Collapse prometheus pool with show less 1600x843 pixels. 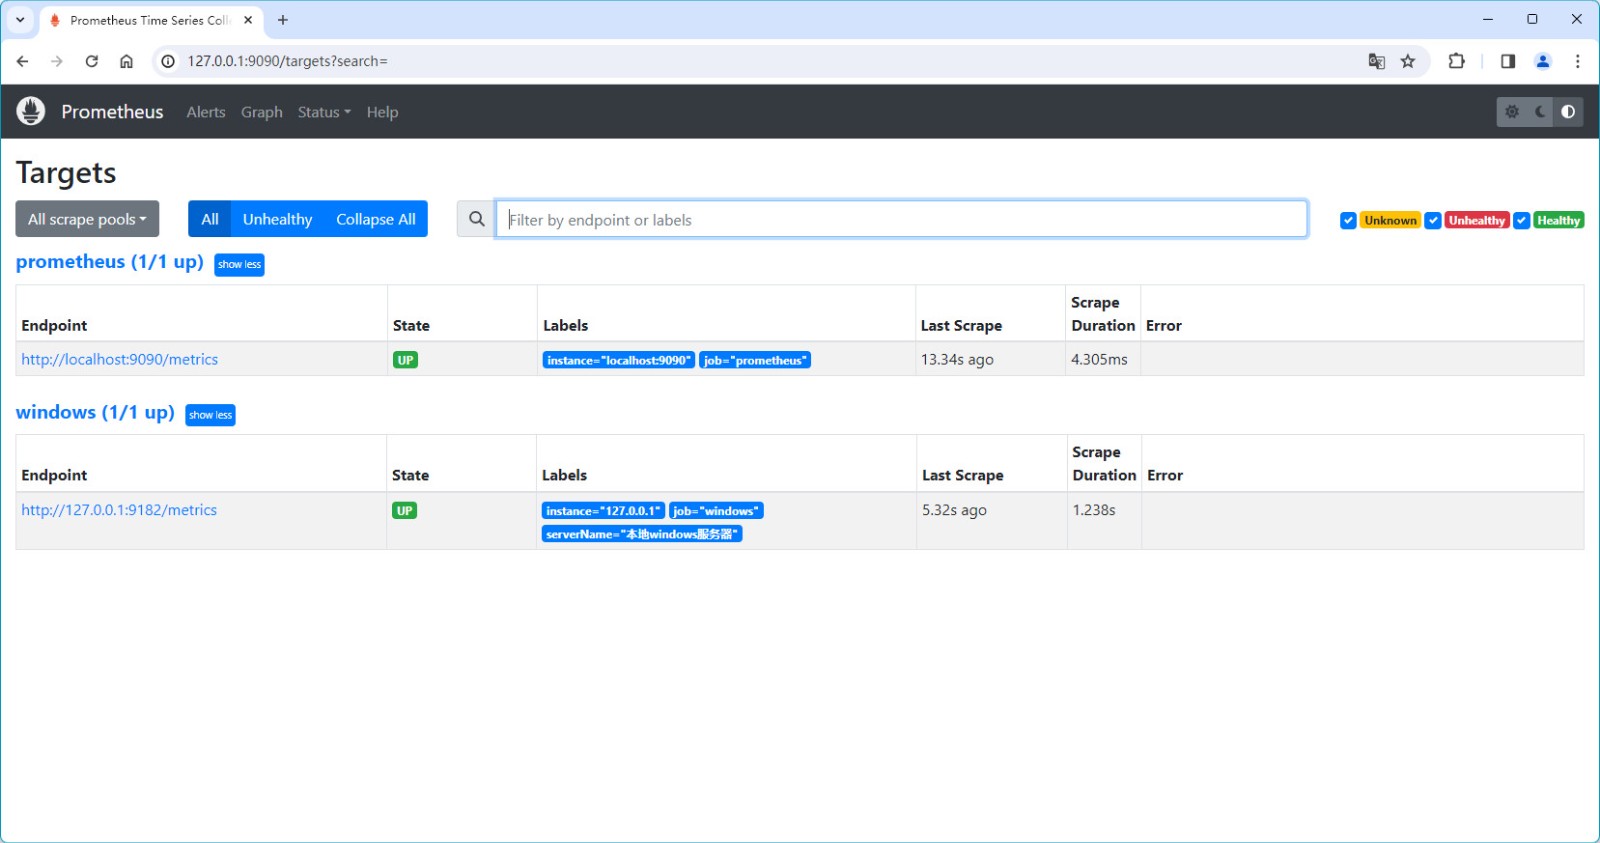(239, 265)
